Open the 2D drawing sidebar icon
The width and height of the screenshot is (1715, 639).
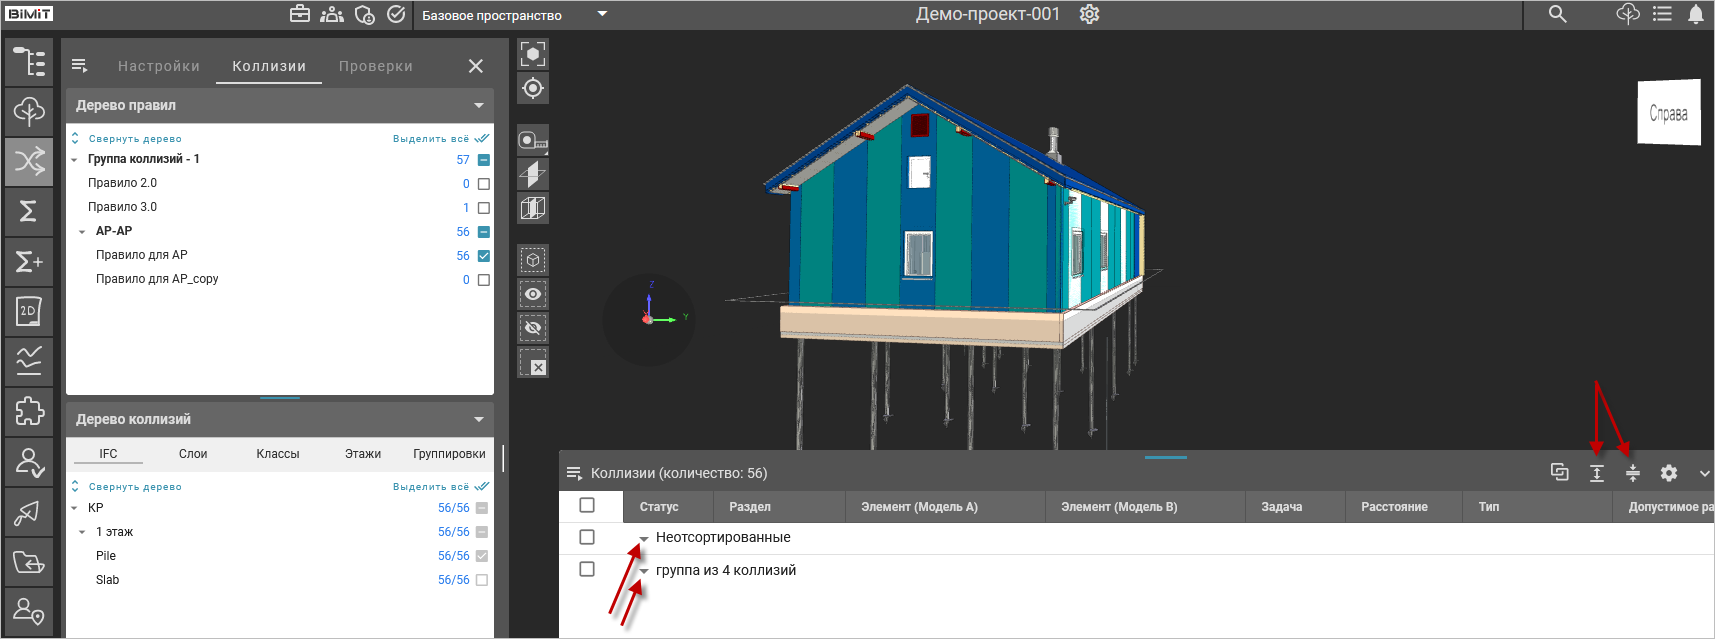29,311
